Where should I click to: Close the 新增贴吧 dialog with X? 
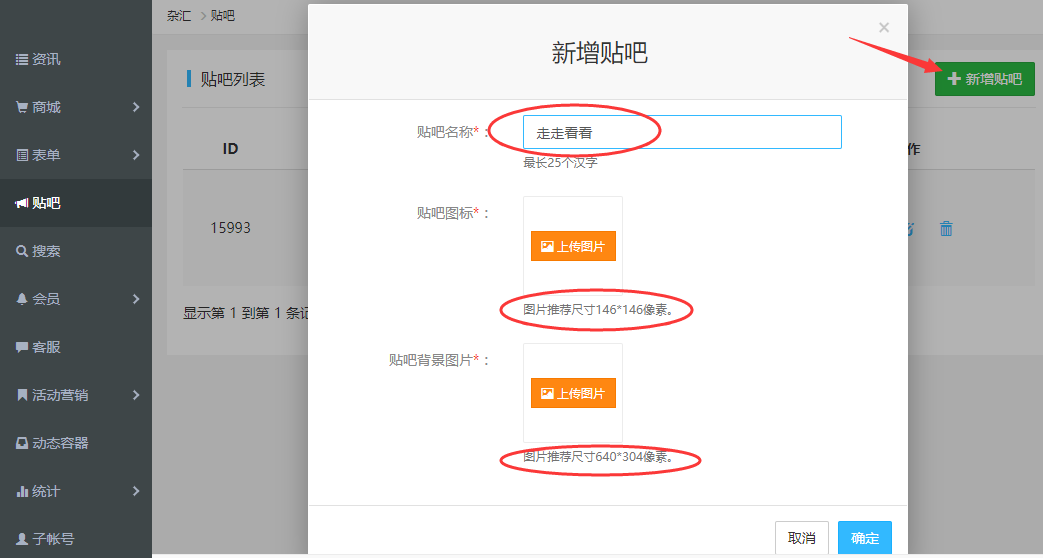(x=884, y=28)
